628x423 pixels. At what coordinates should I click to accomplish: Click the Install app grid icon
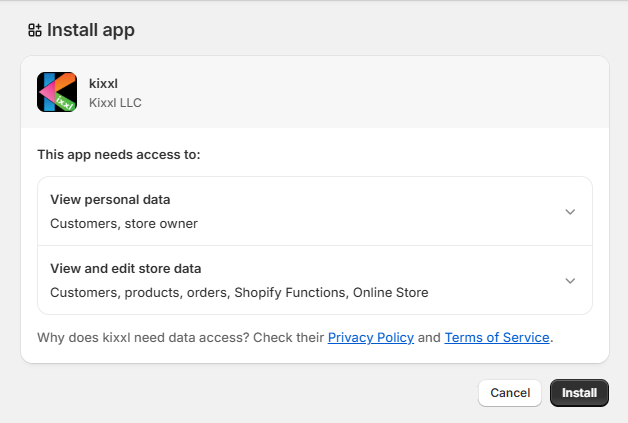(35, 30)
